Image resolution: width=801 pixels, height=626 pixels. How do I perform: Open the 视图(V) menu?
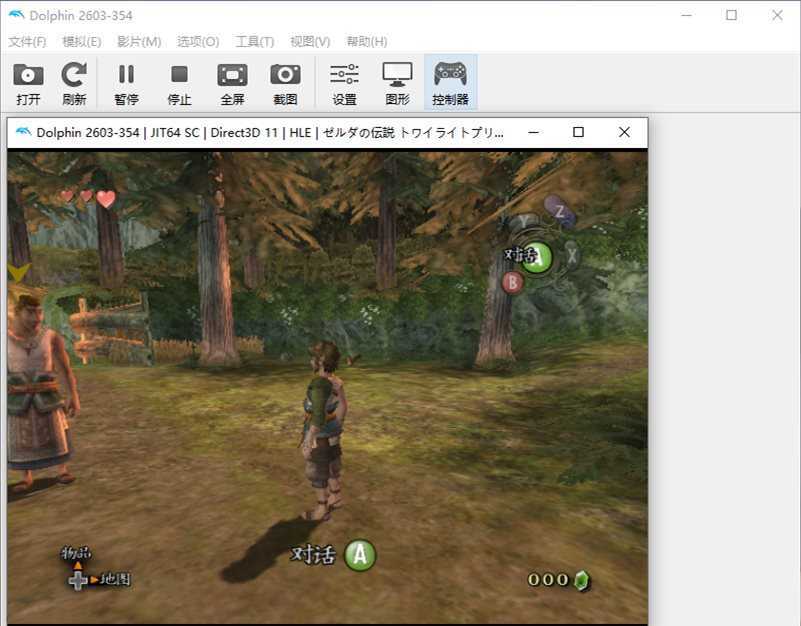(310, 41)
